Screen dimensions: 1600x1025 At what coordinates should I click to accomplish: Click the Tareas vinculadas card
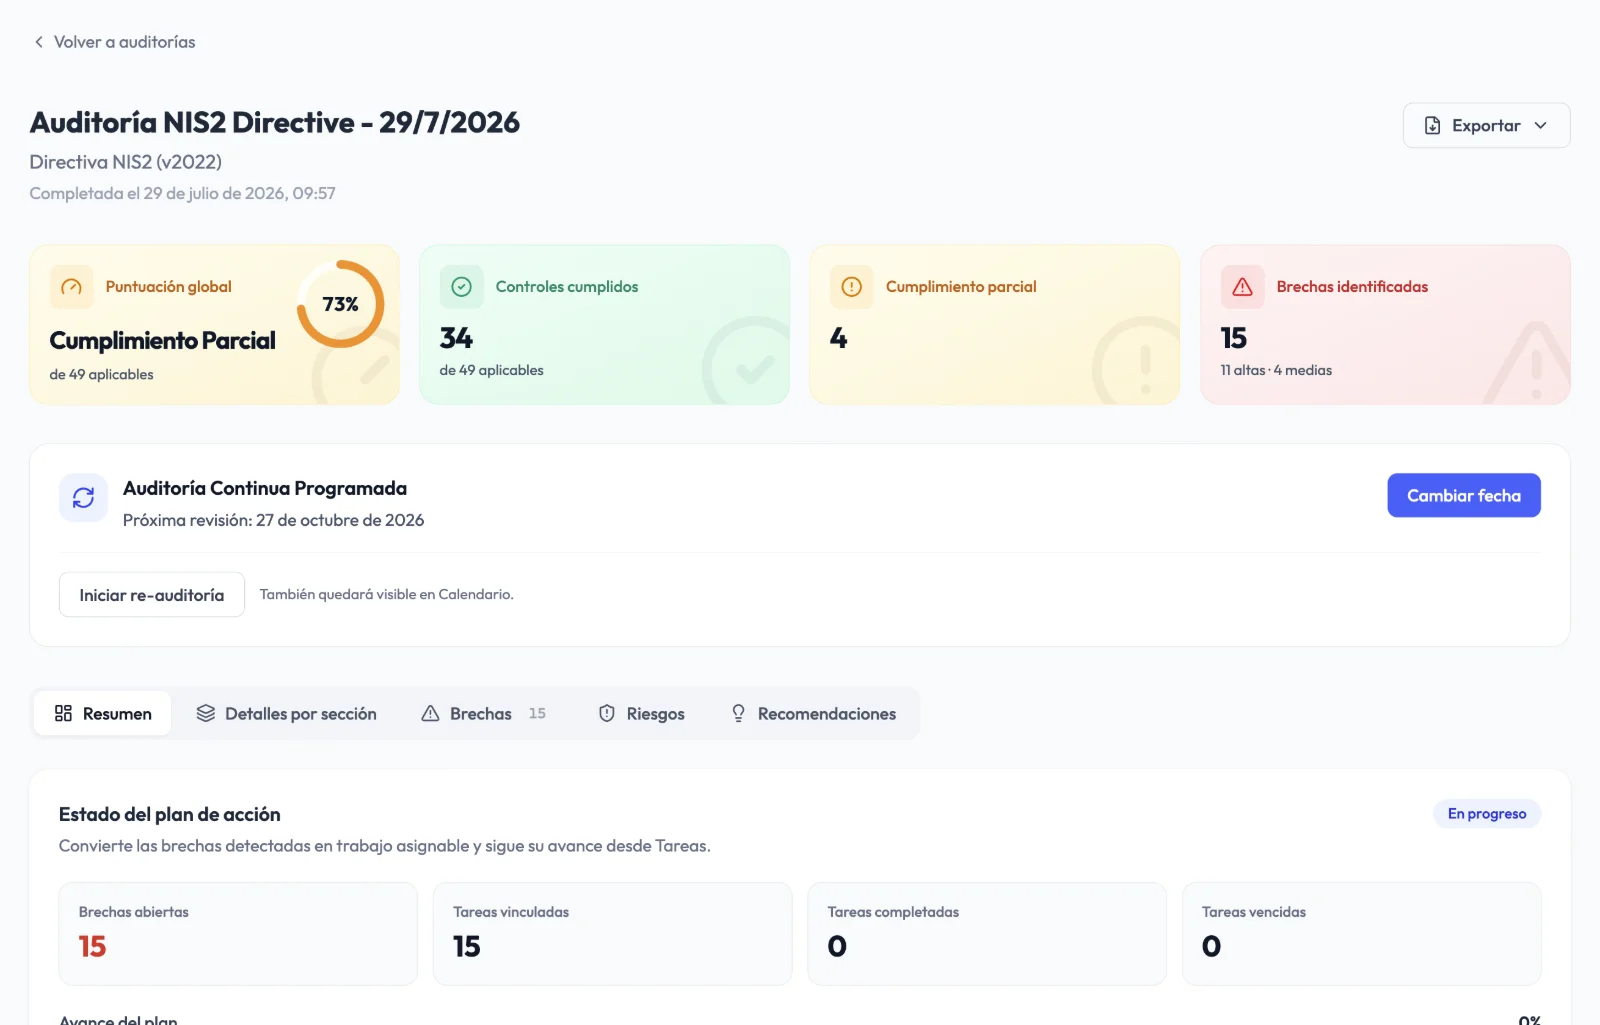(612, 934)
